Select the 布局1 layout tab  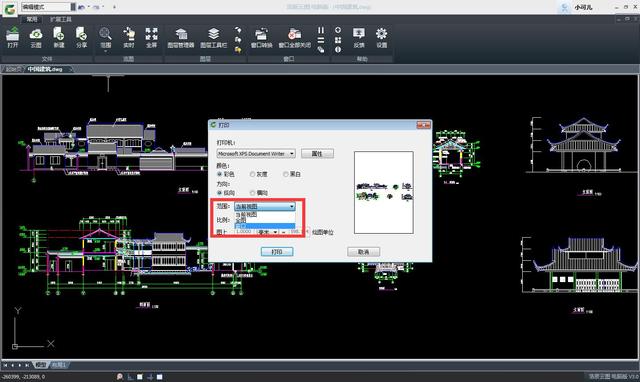pos(59,365)
